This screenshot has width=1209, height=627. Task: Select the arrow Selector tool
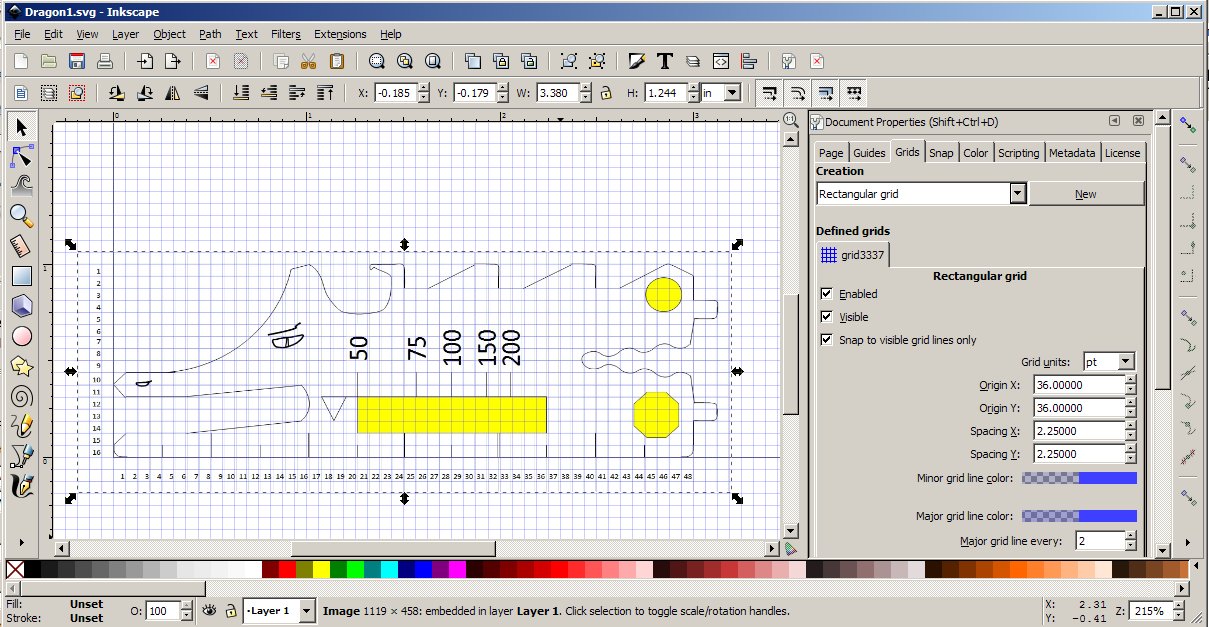(21, 126)
